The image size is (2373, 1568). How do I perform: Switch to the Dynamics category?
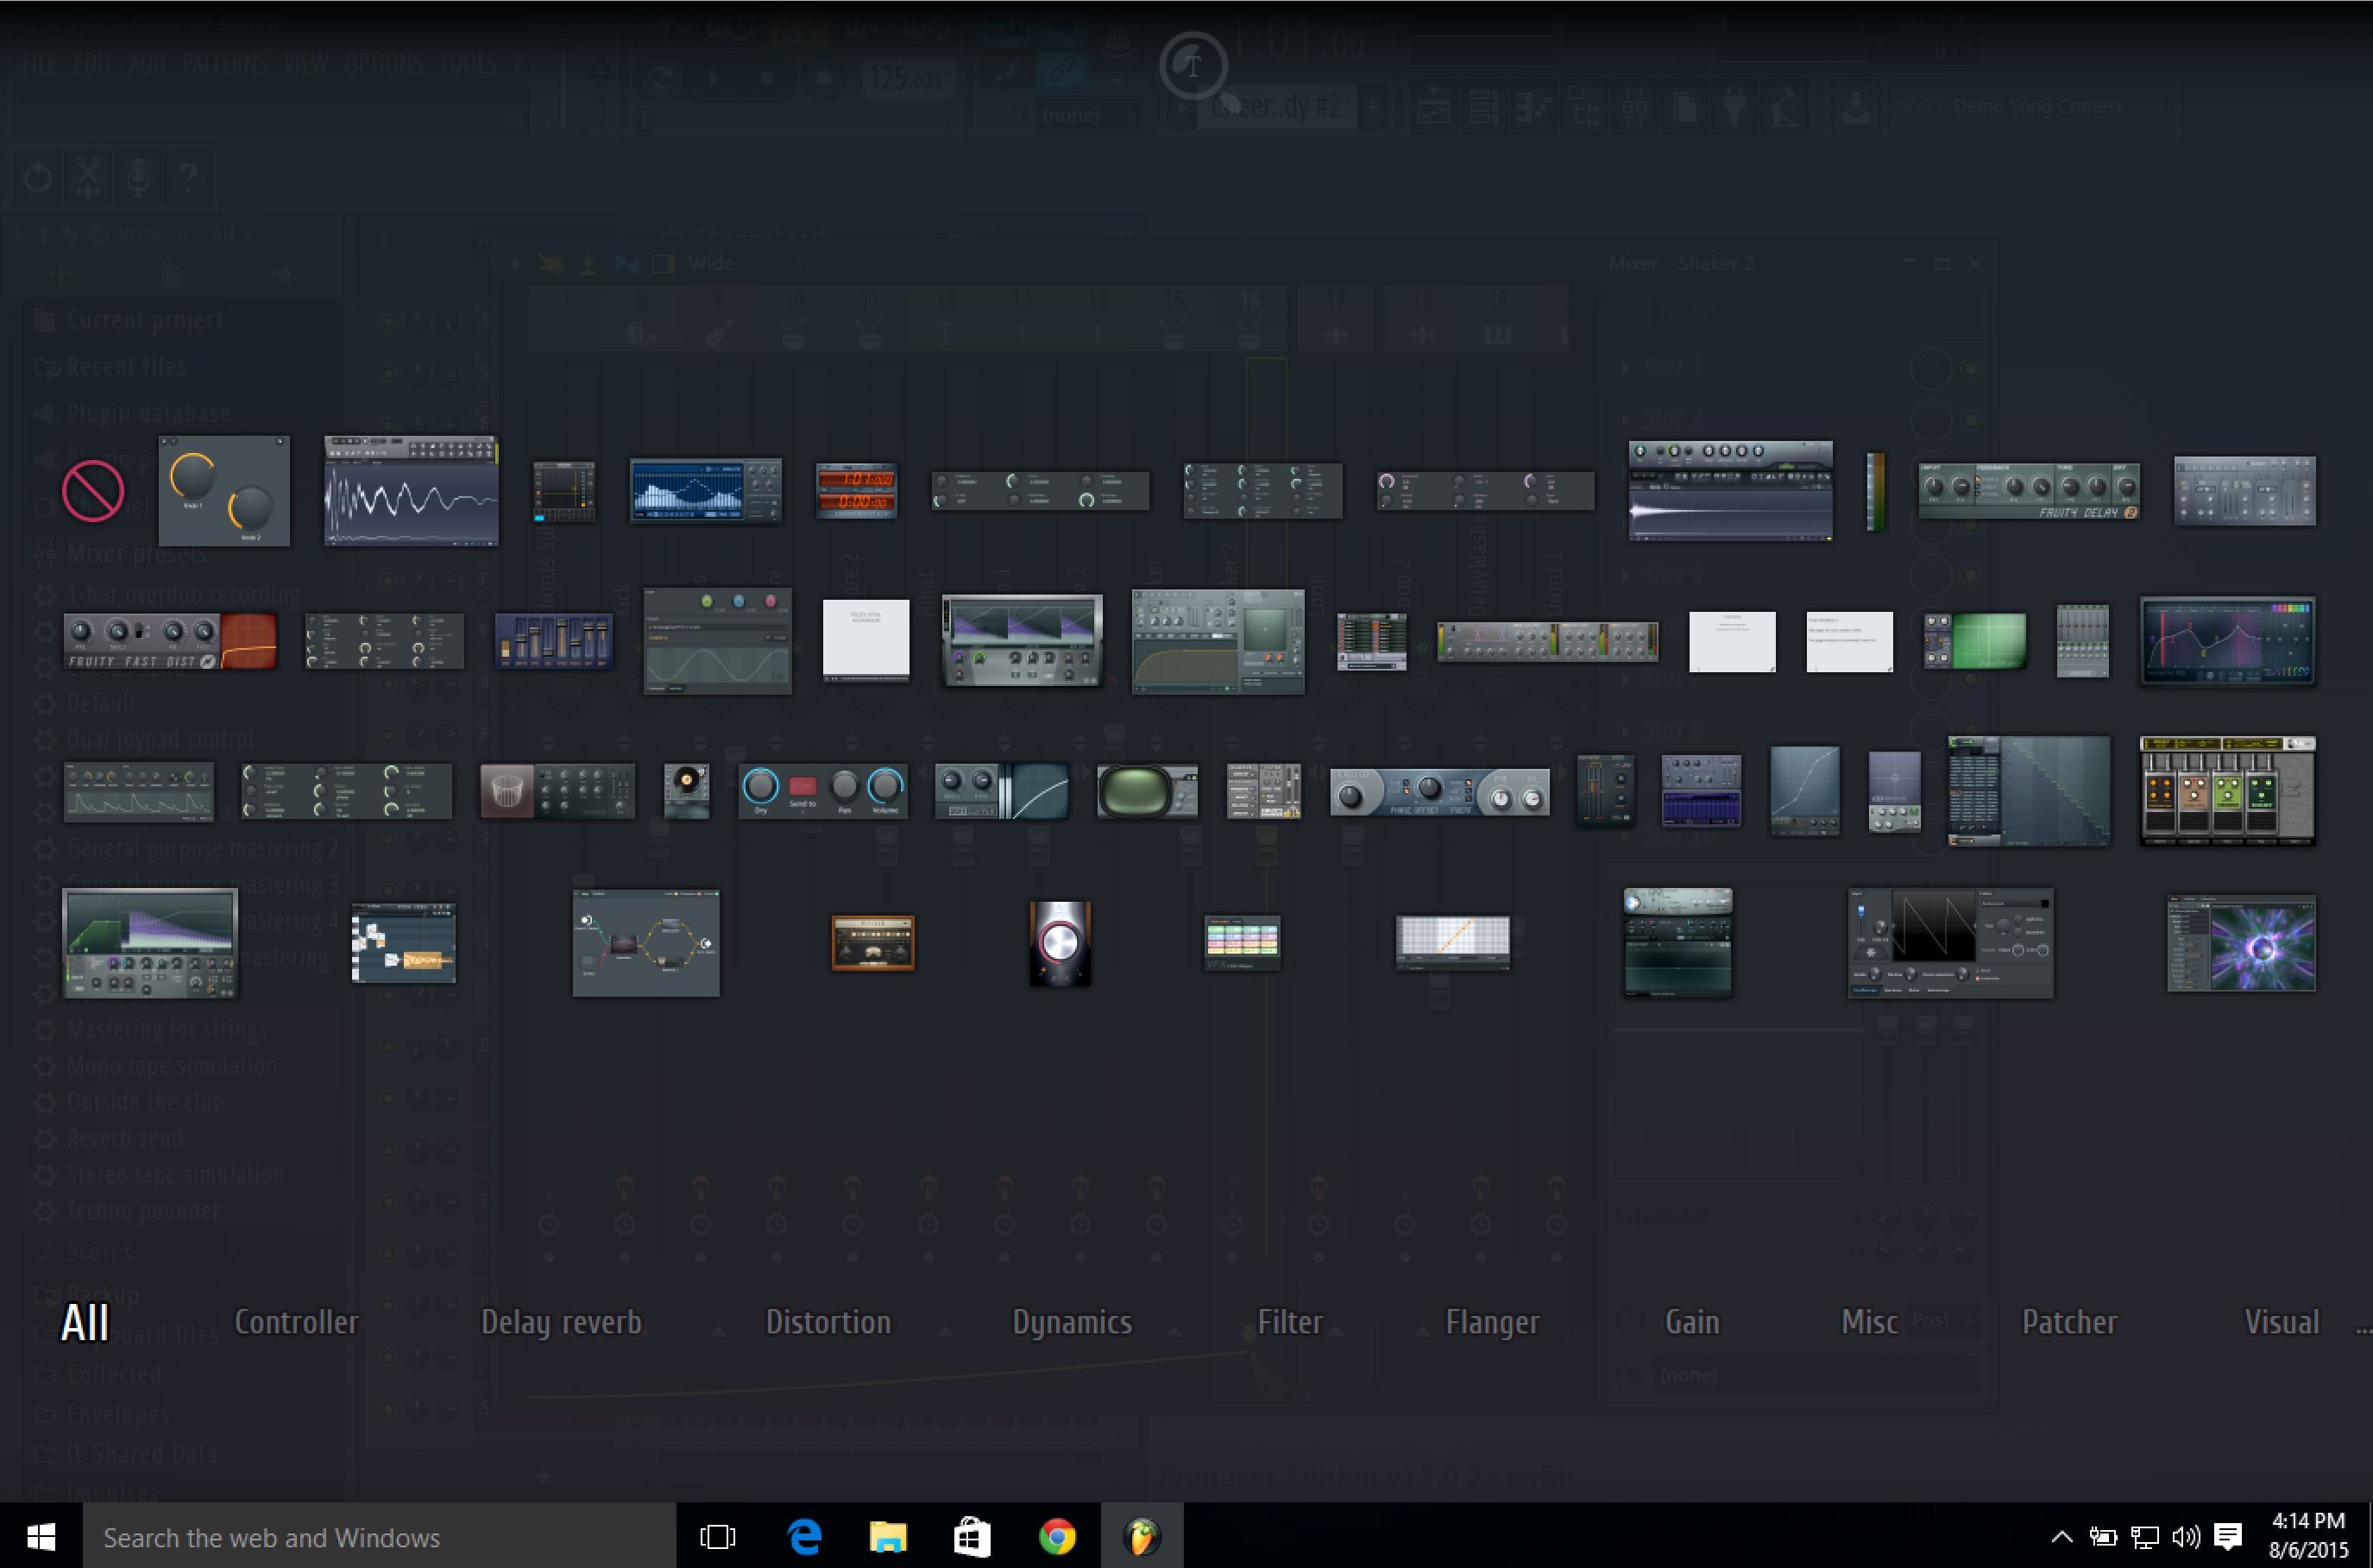point(1072,1322)
